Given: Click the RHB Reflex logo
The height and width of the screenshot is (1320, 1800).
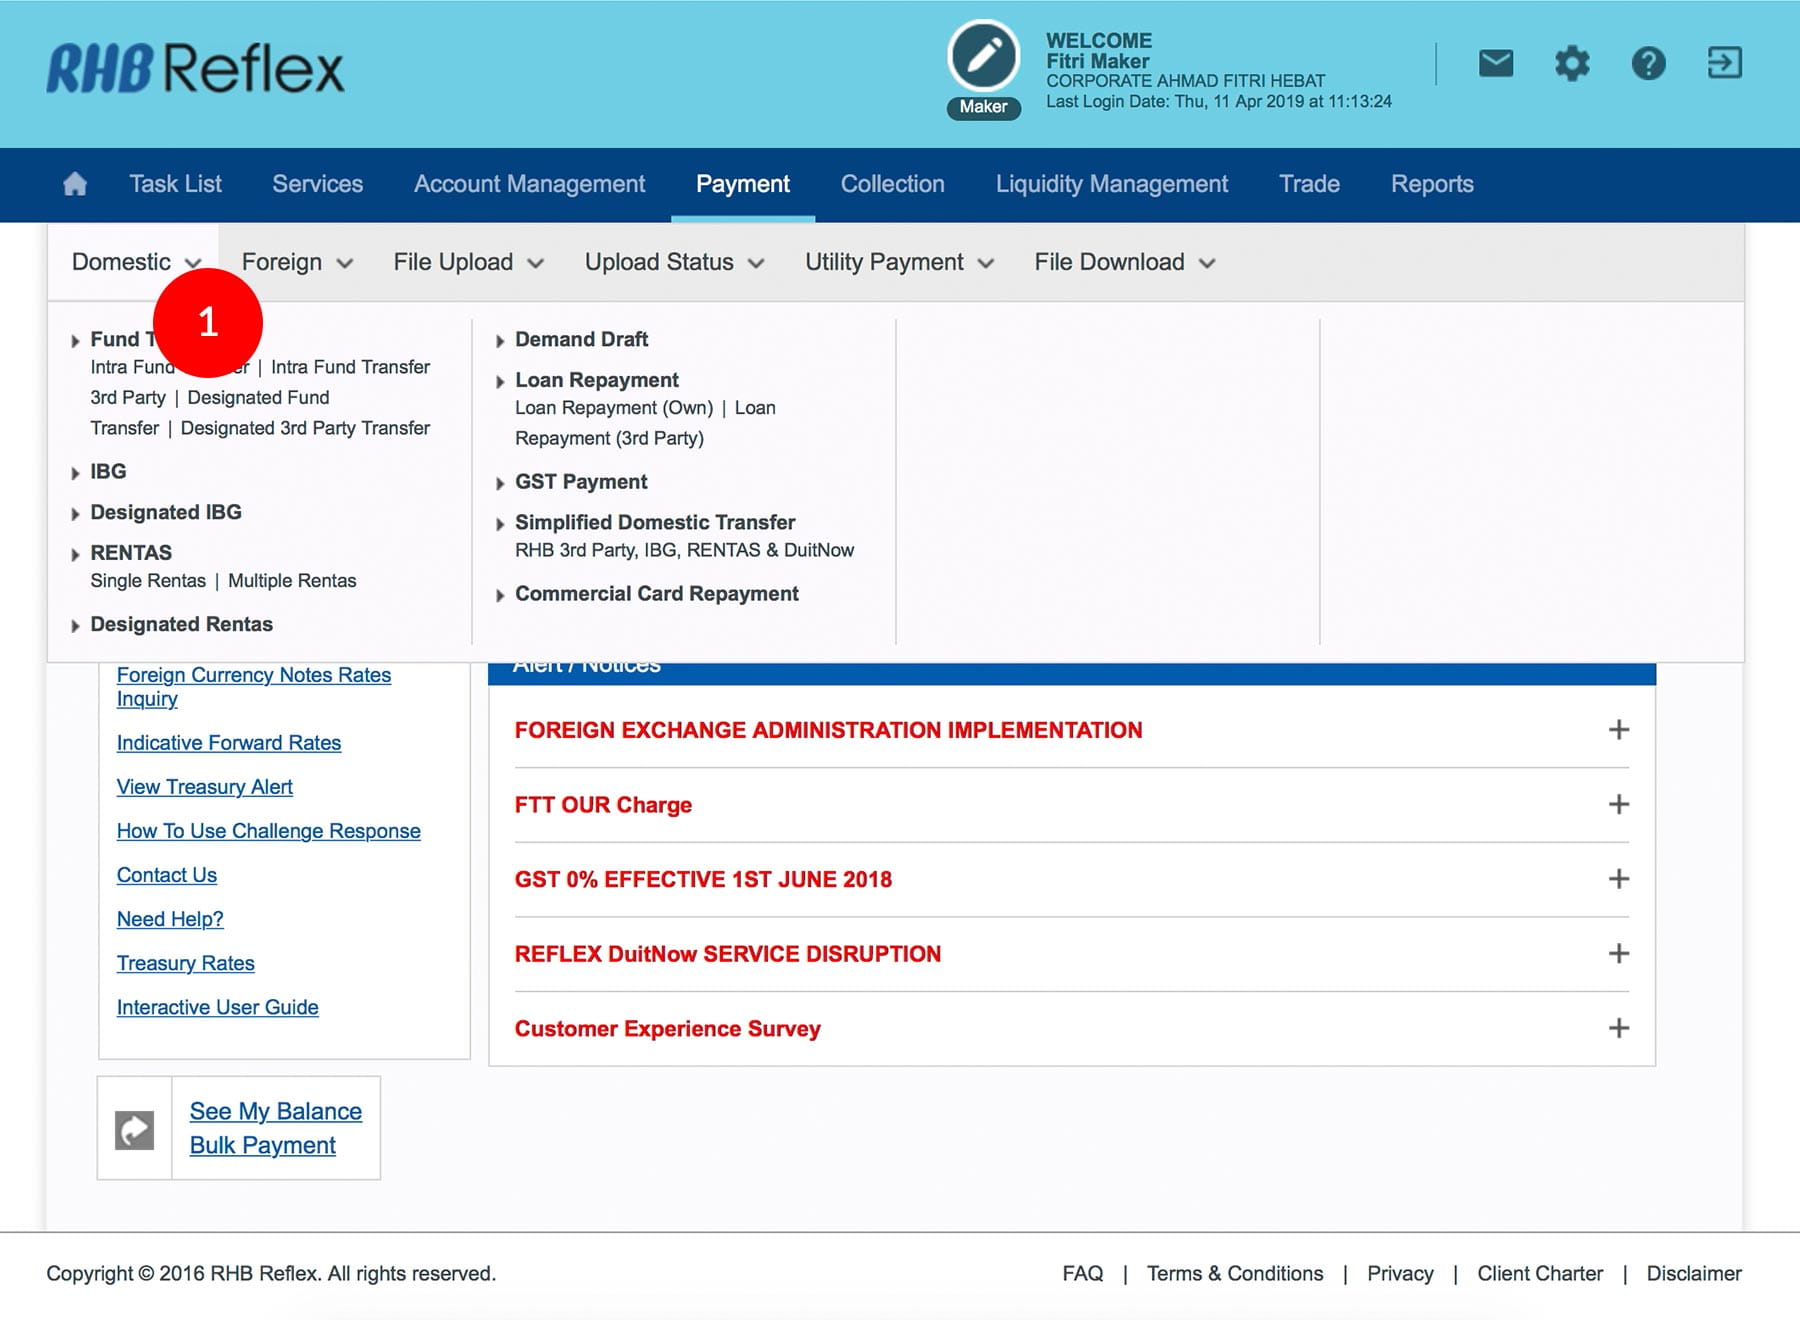Looking at the screenshot, I should click(x=196, y=68).
